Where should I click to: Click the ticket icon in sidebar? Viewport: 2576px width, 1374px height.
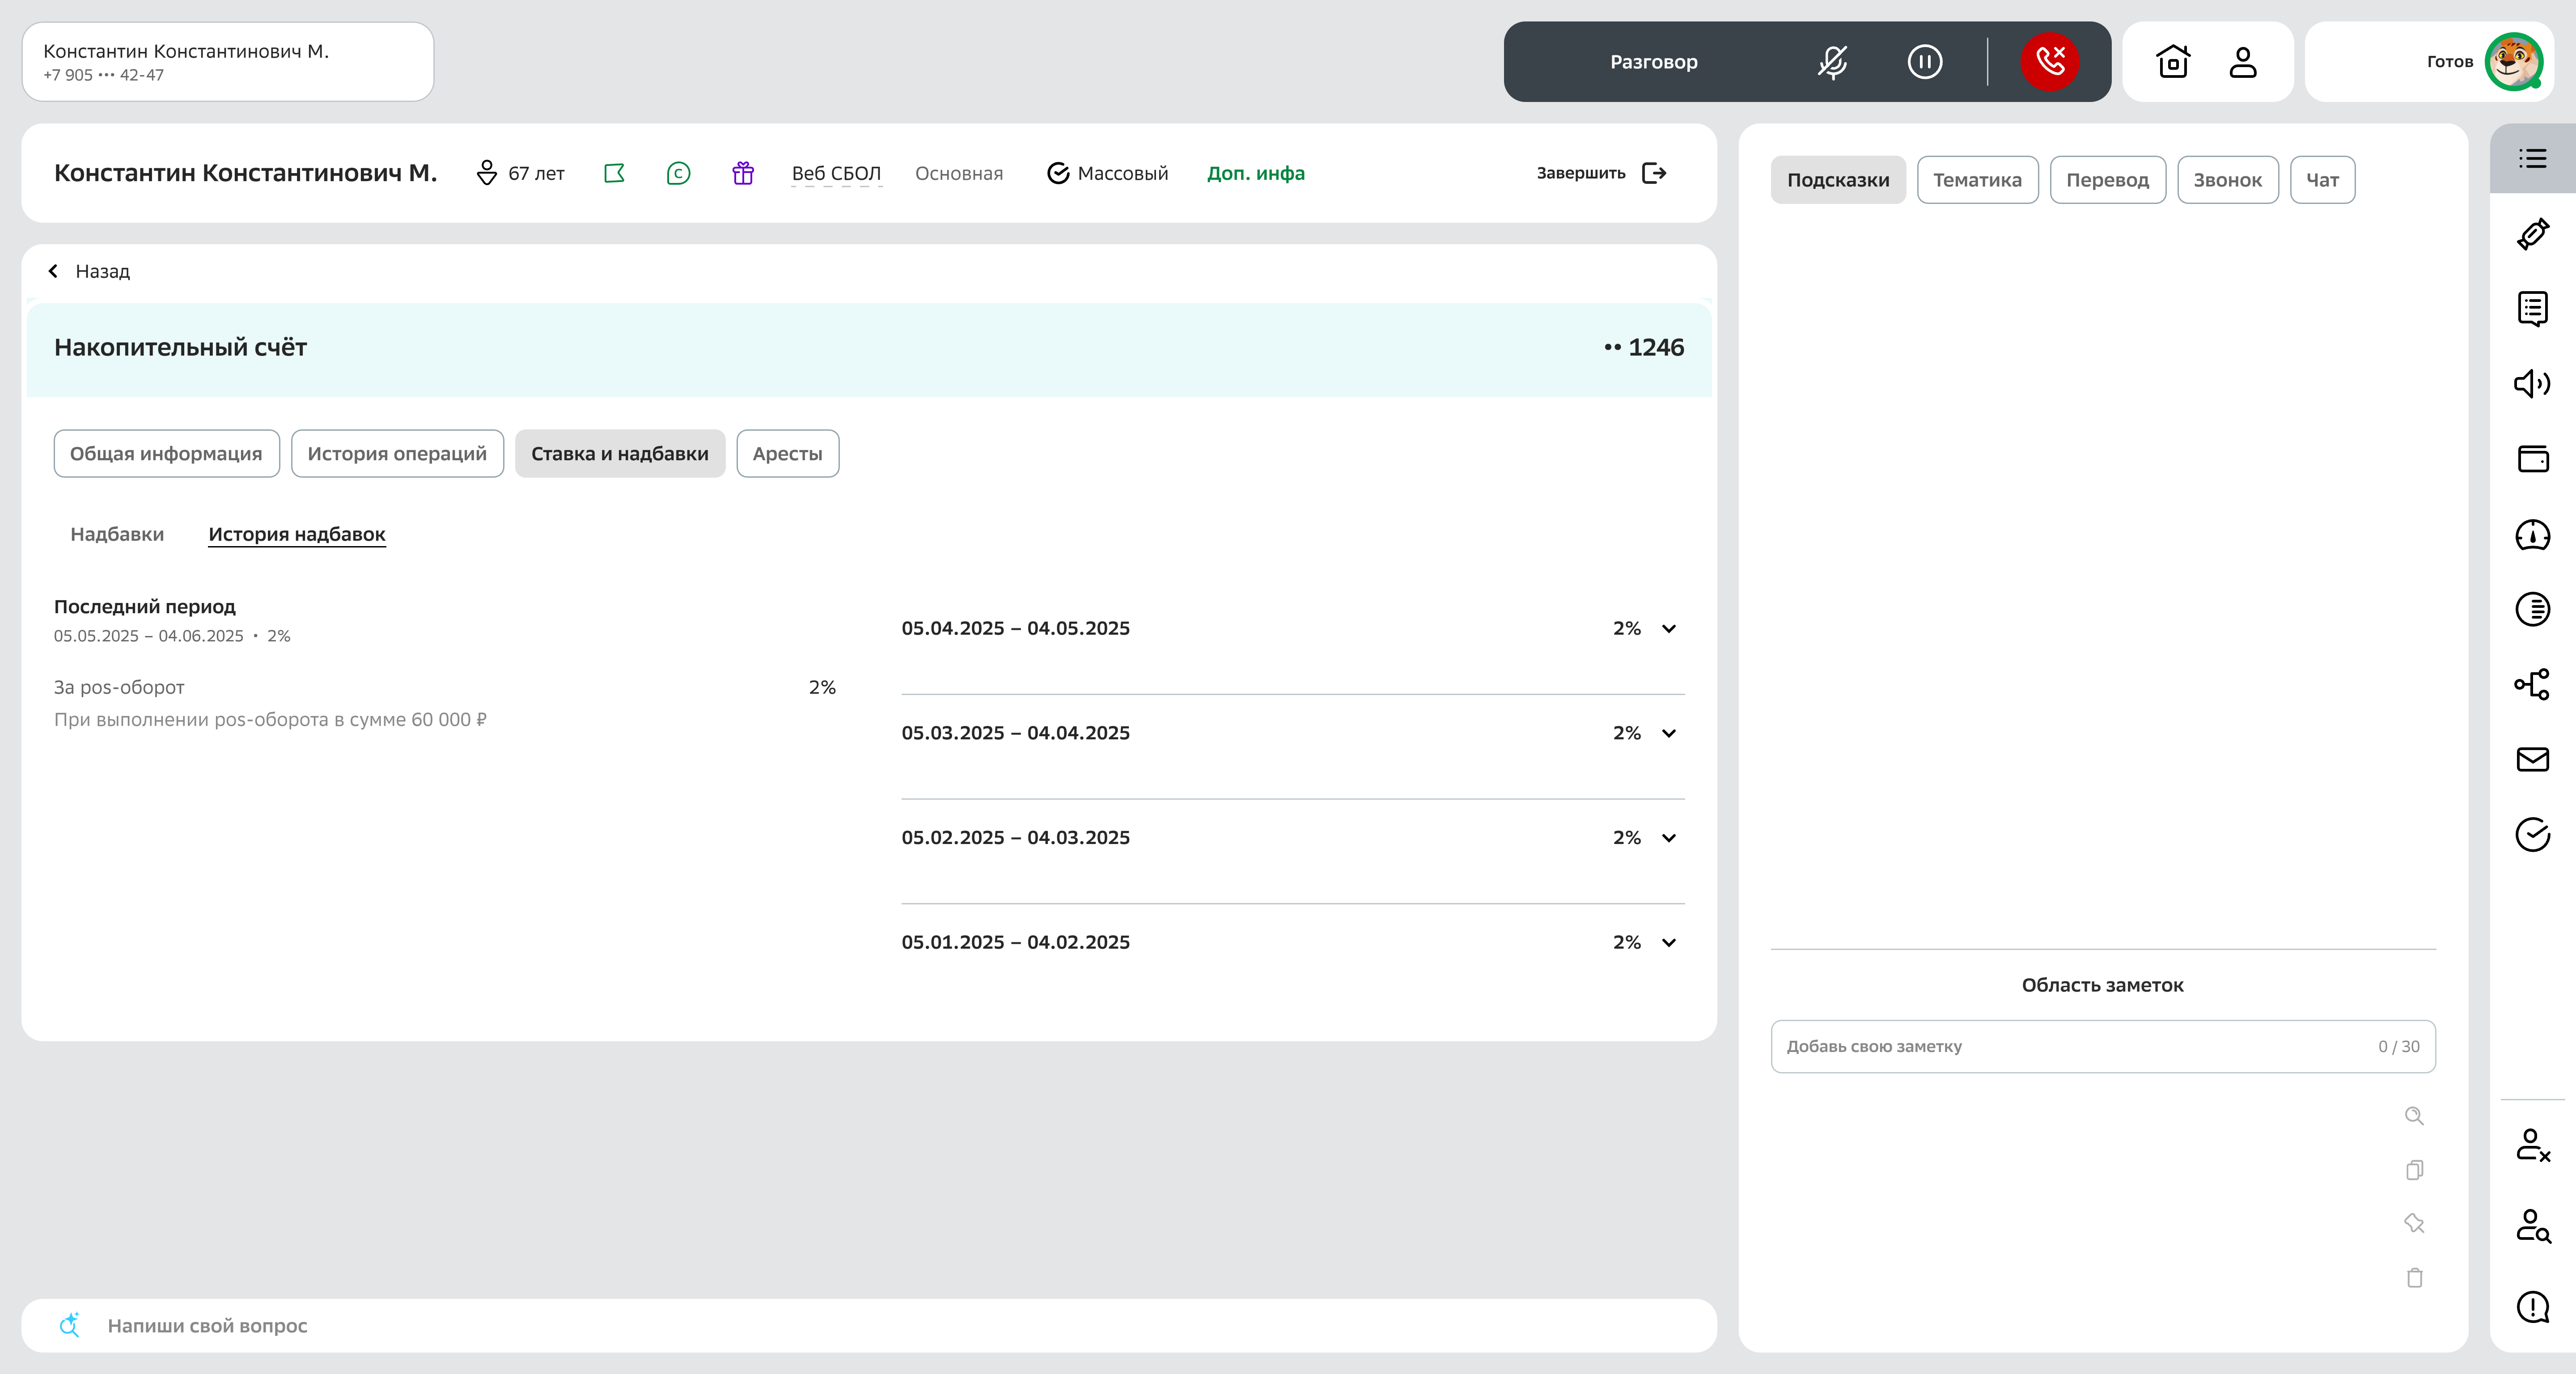click(x=2532, y=234)
